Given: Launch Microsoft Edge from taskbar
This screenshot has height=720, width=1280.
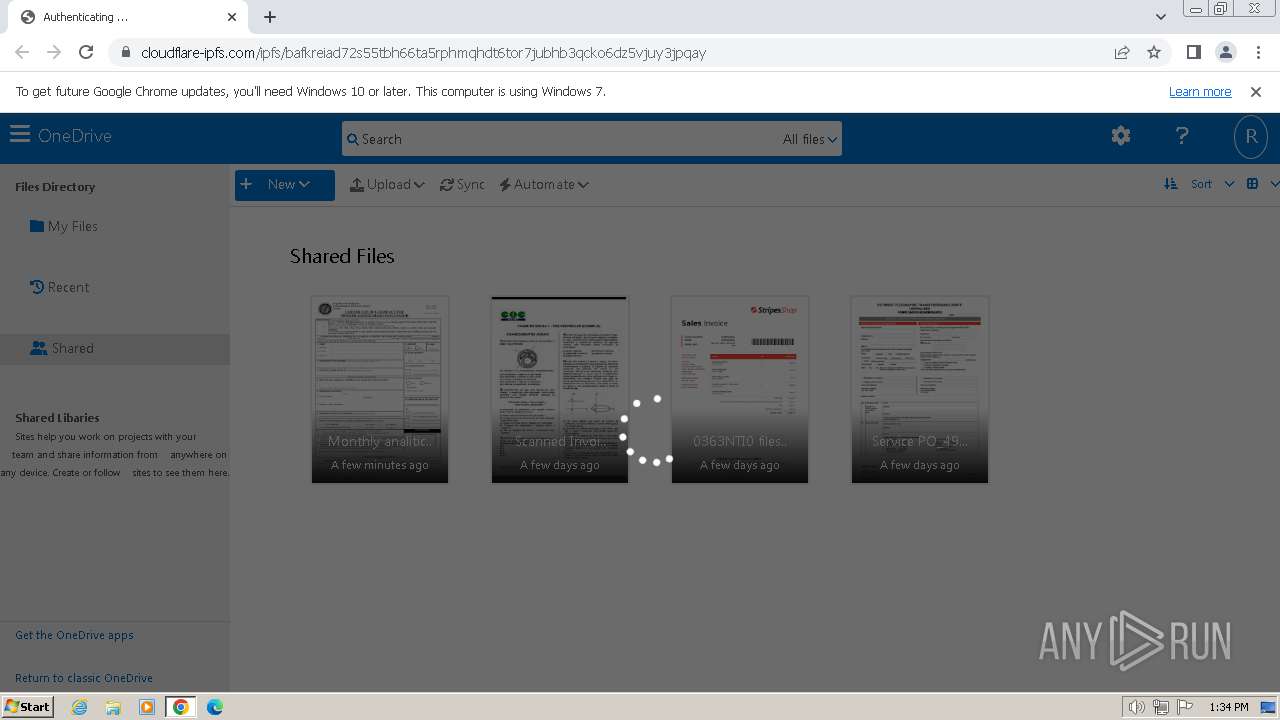Looking at the screenshot, I should click(x=215, y=707).
